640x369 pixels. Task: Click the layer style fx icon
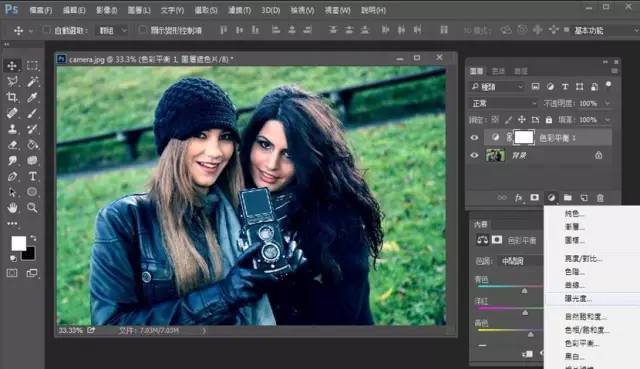click(518, 198)
